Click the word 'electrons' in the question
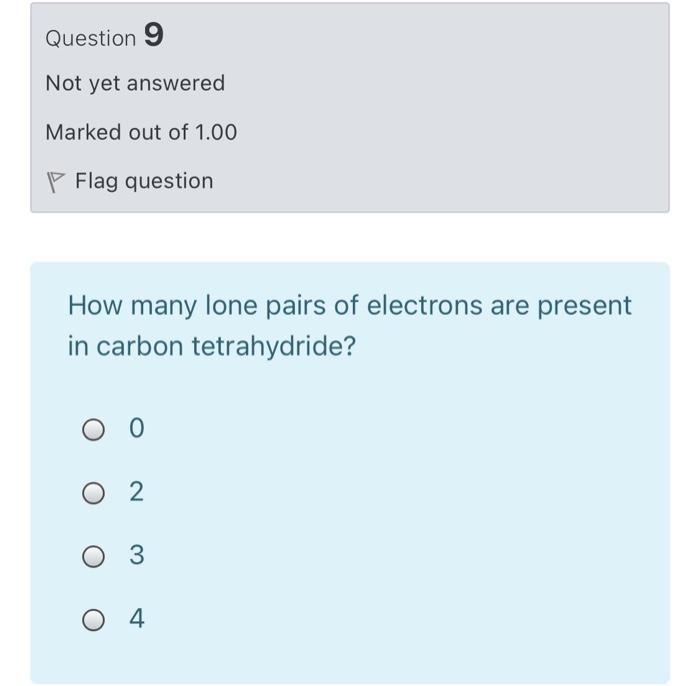Image resolution: width=700 pixels, height=686 pixels. [424, 306]
